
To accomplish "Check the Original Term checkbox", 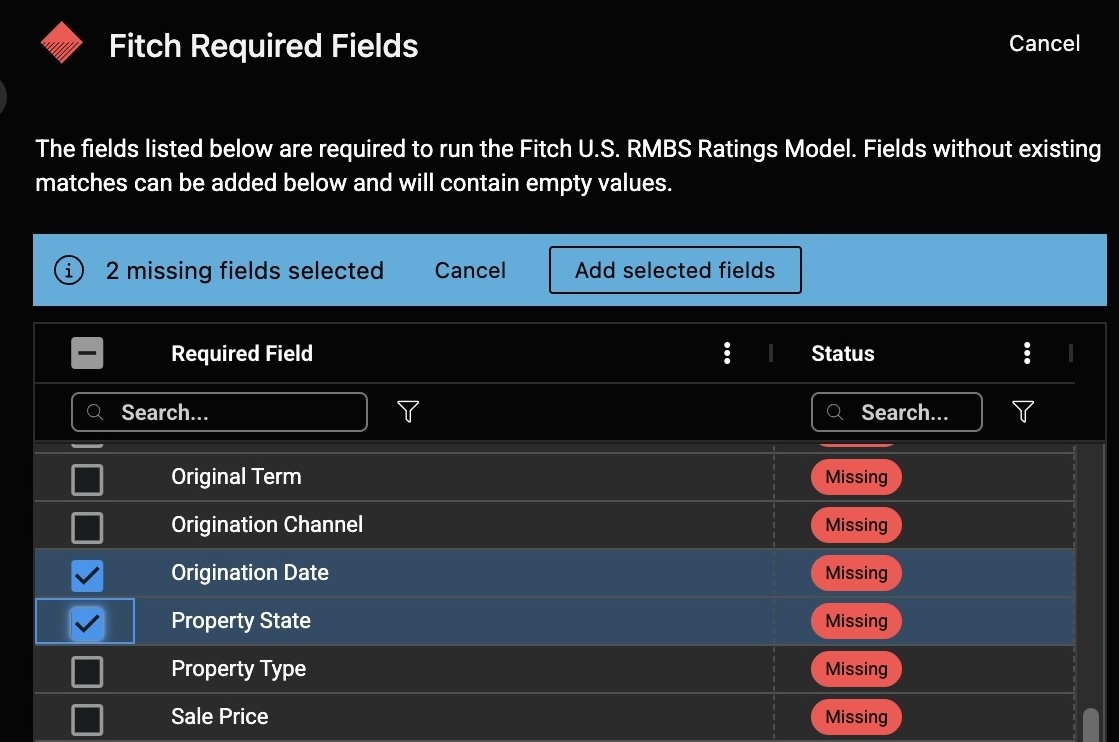I will [x=87, y=478].
